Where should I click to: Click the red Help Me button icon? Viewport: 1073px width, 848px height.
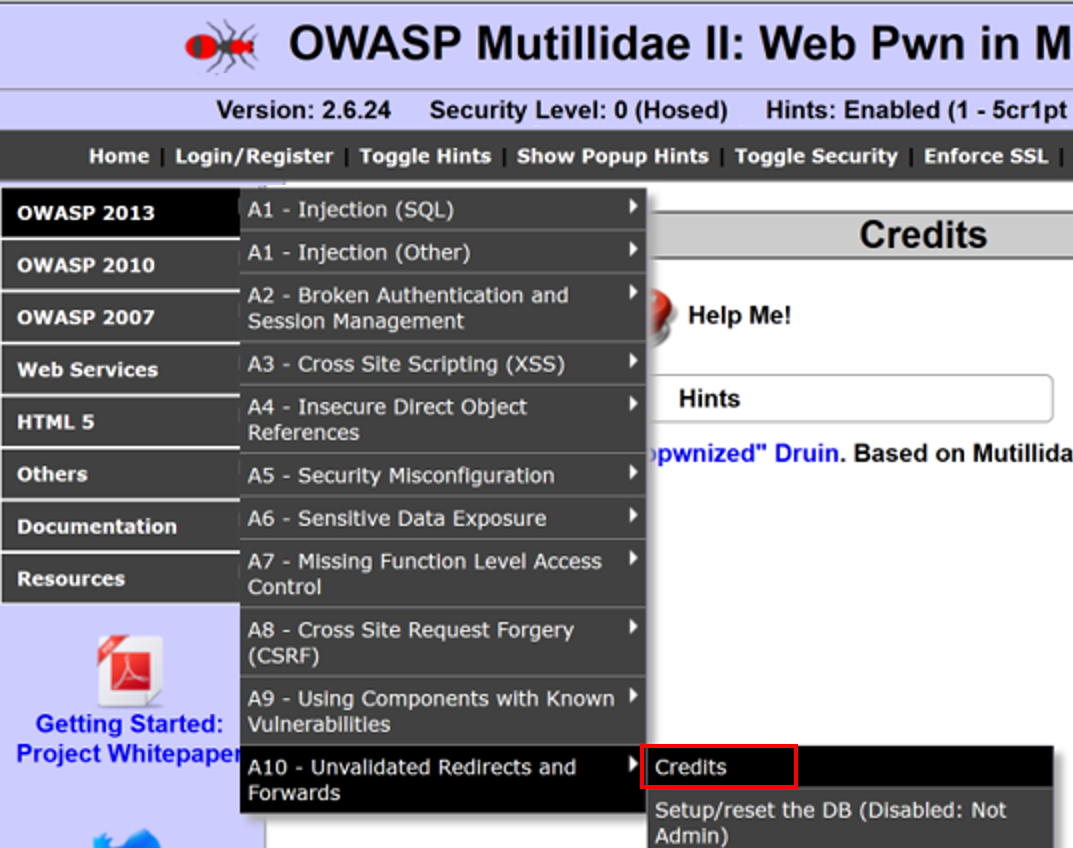click(x=661, y=316)
